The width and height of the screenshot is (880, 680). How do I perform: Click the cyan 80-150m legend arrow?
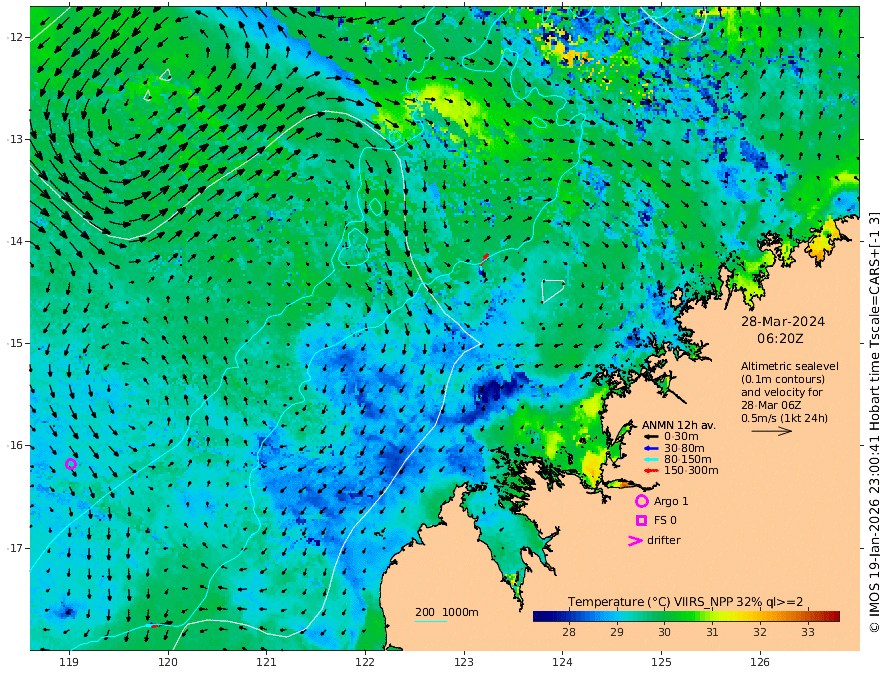point(651,460)
